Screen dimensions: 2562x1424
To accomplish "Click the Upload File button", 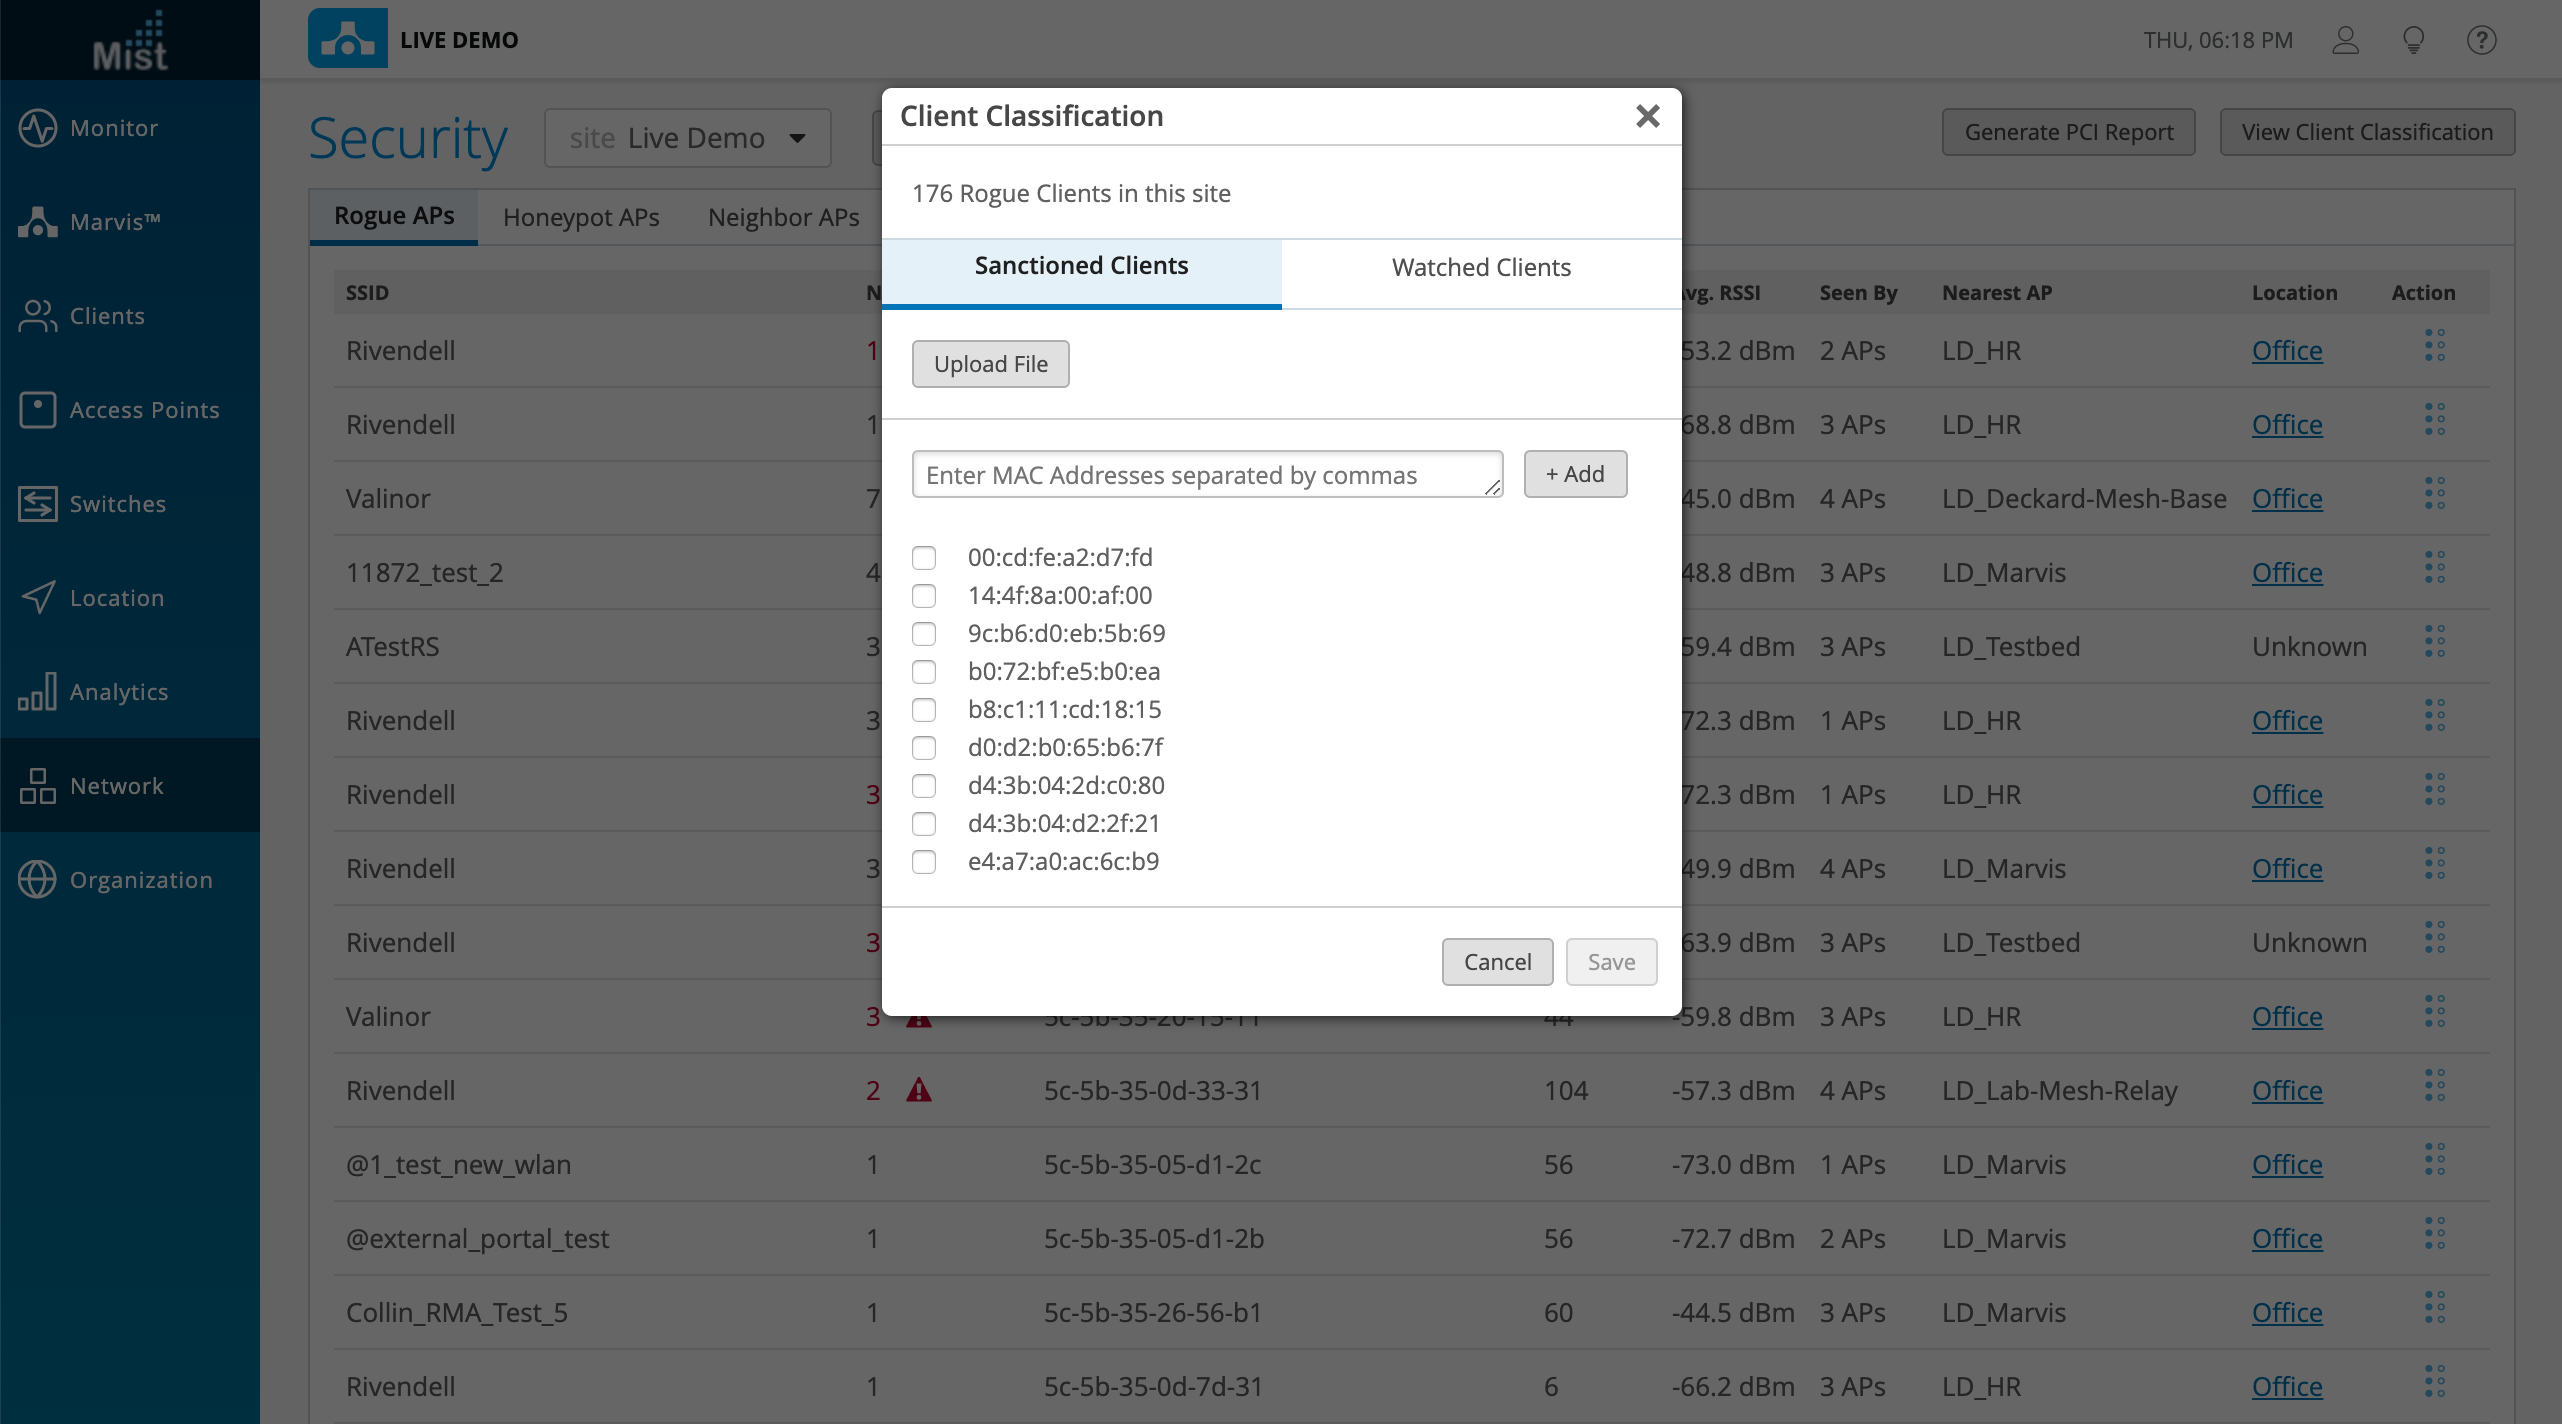I will tap(990, 364).
